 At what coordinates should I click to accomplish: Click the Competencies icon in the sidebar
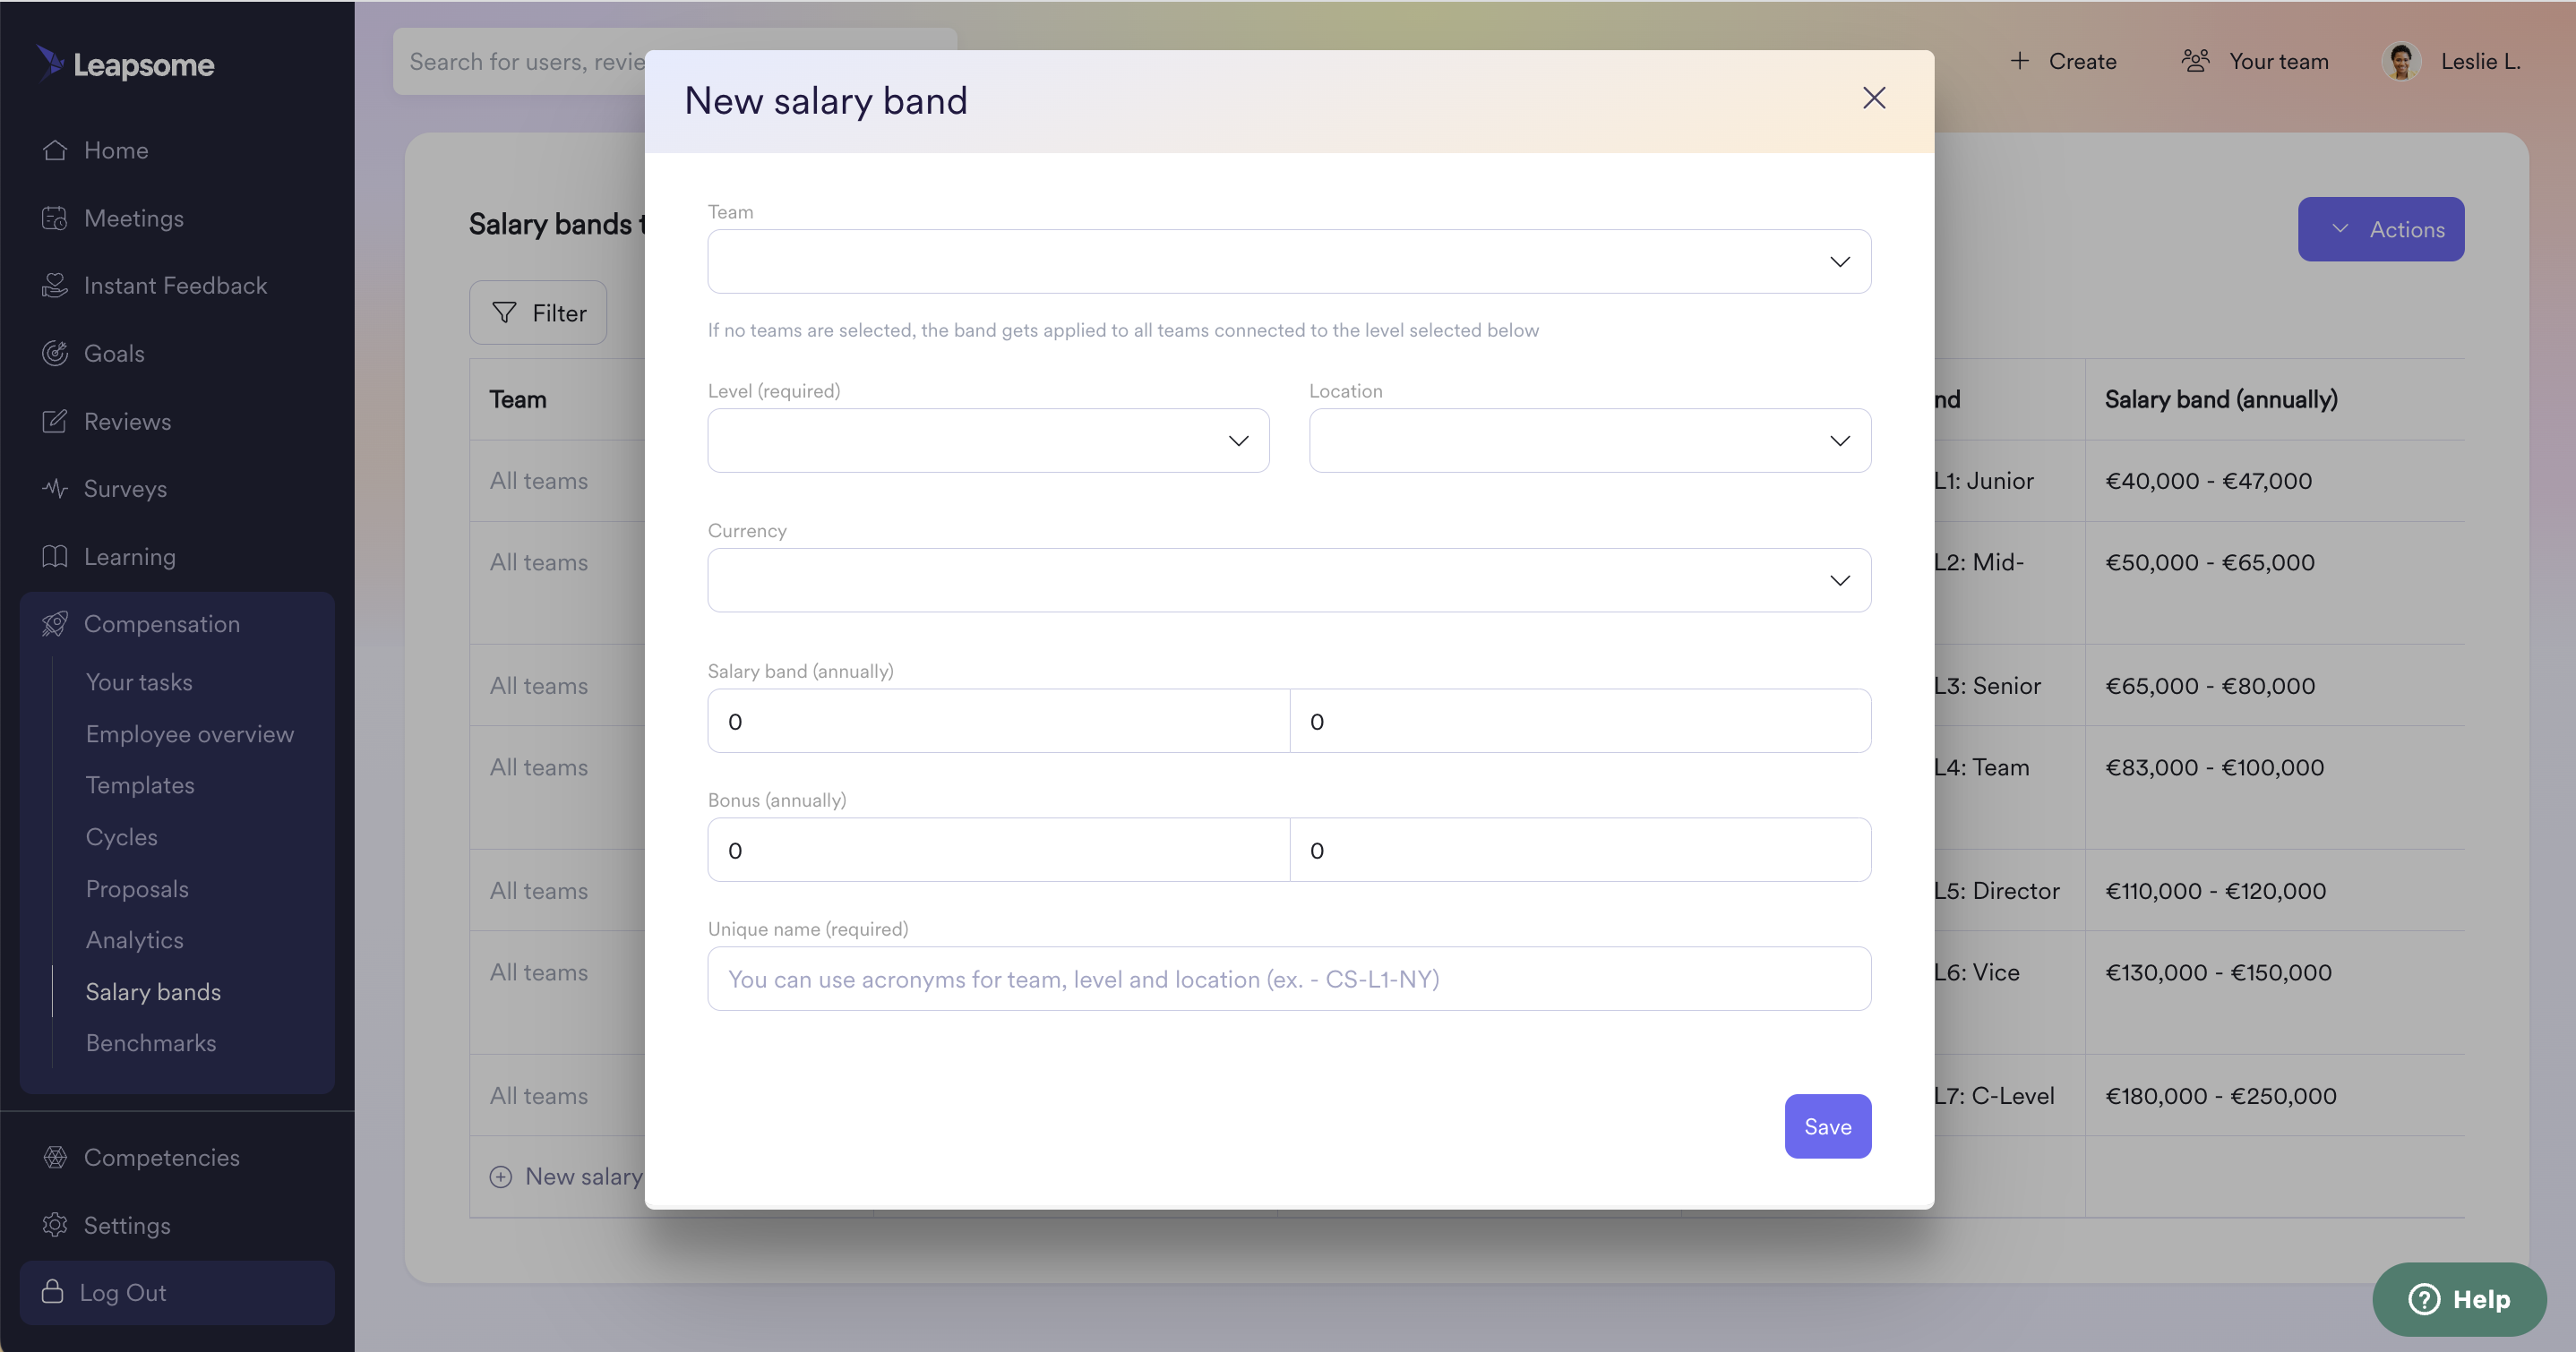coord(55,1157)
